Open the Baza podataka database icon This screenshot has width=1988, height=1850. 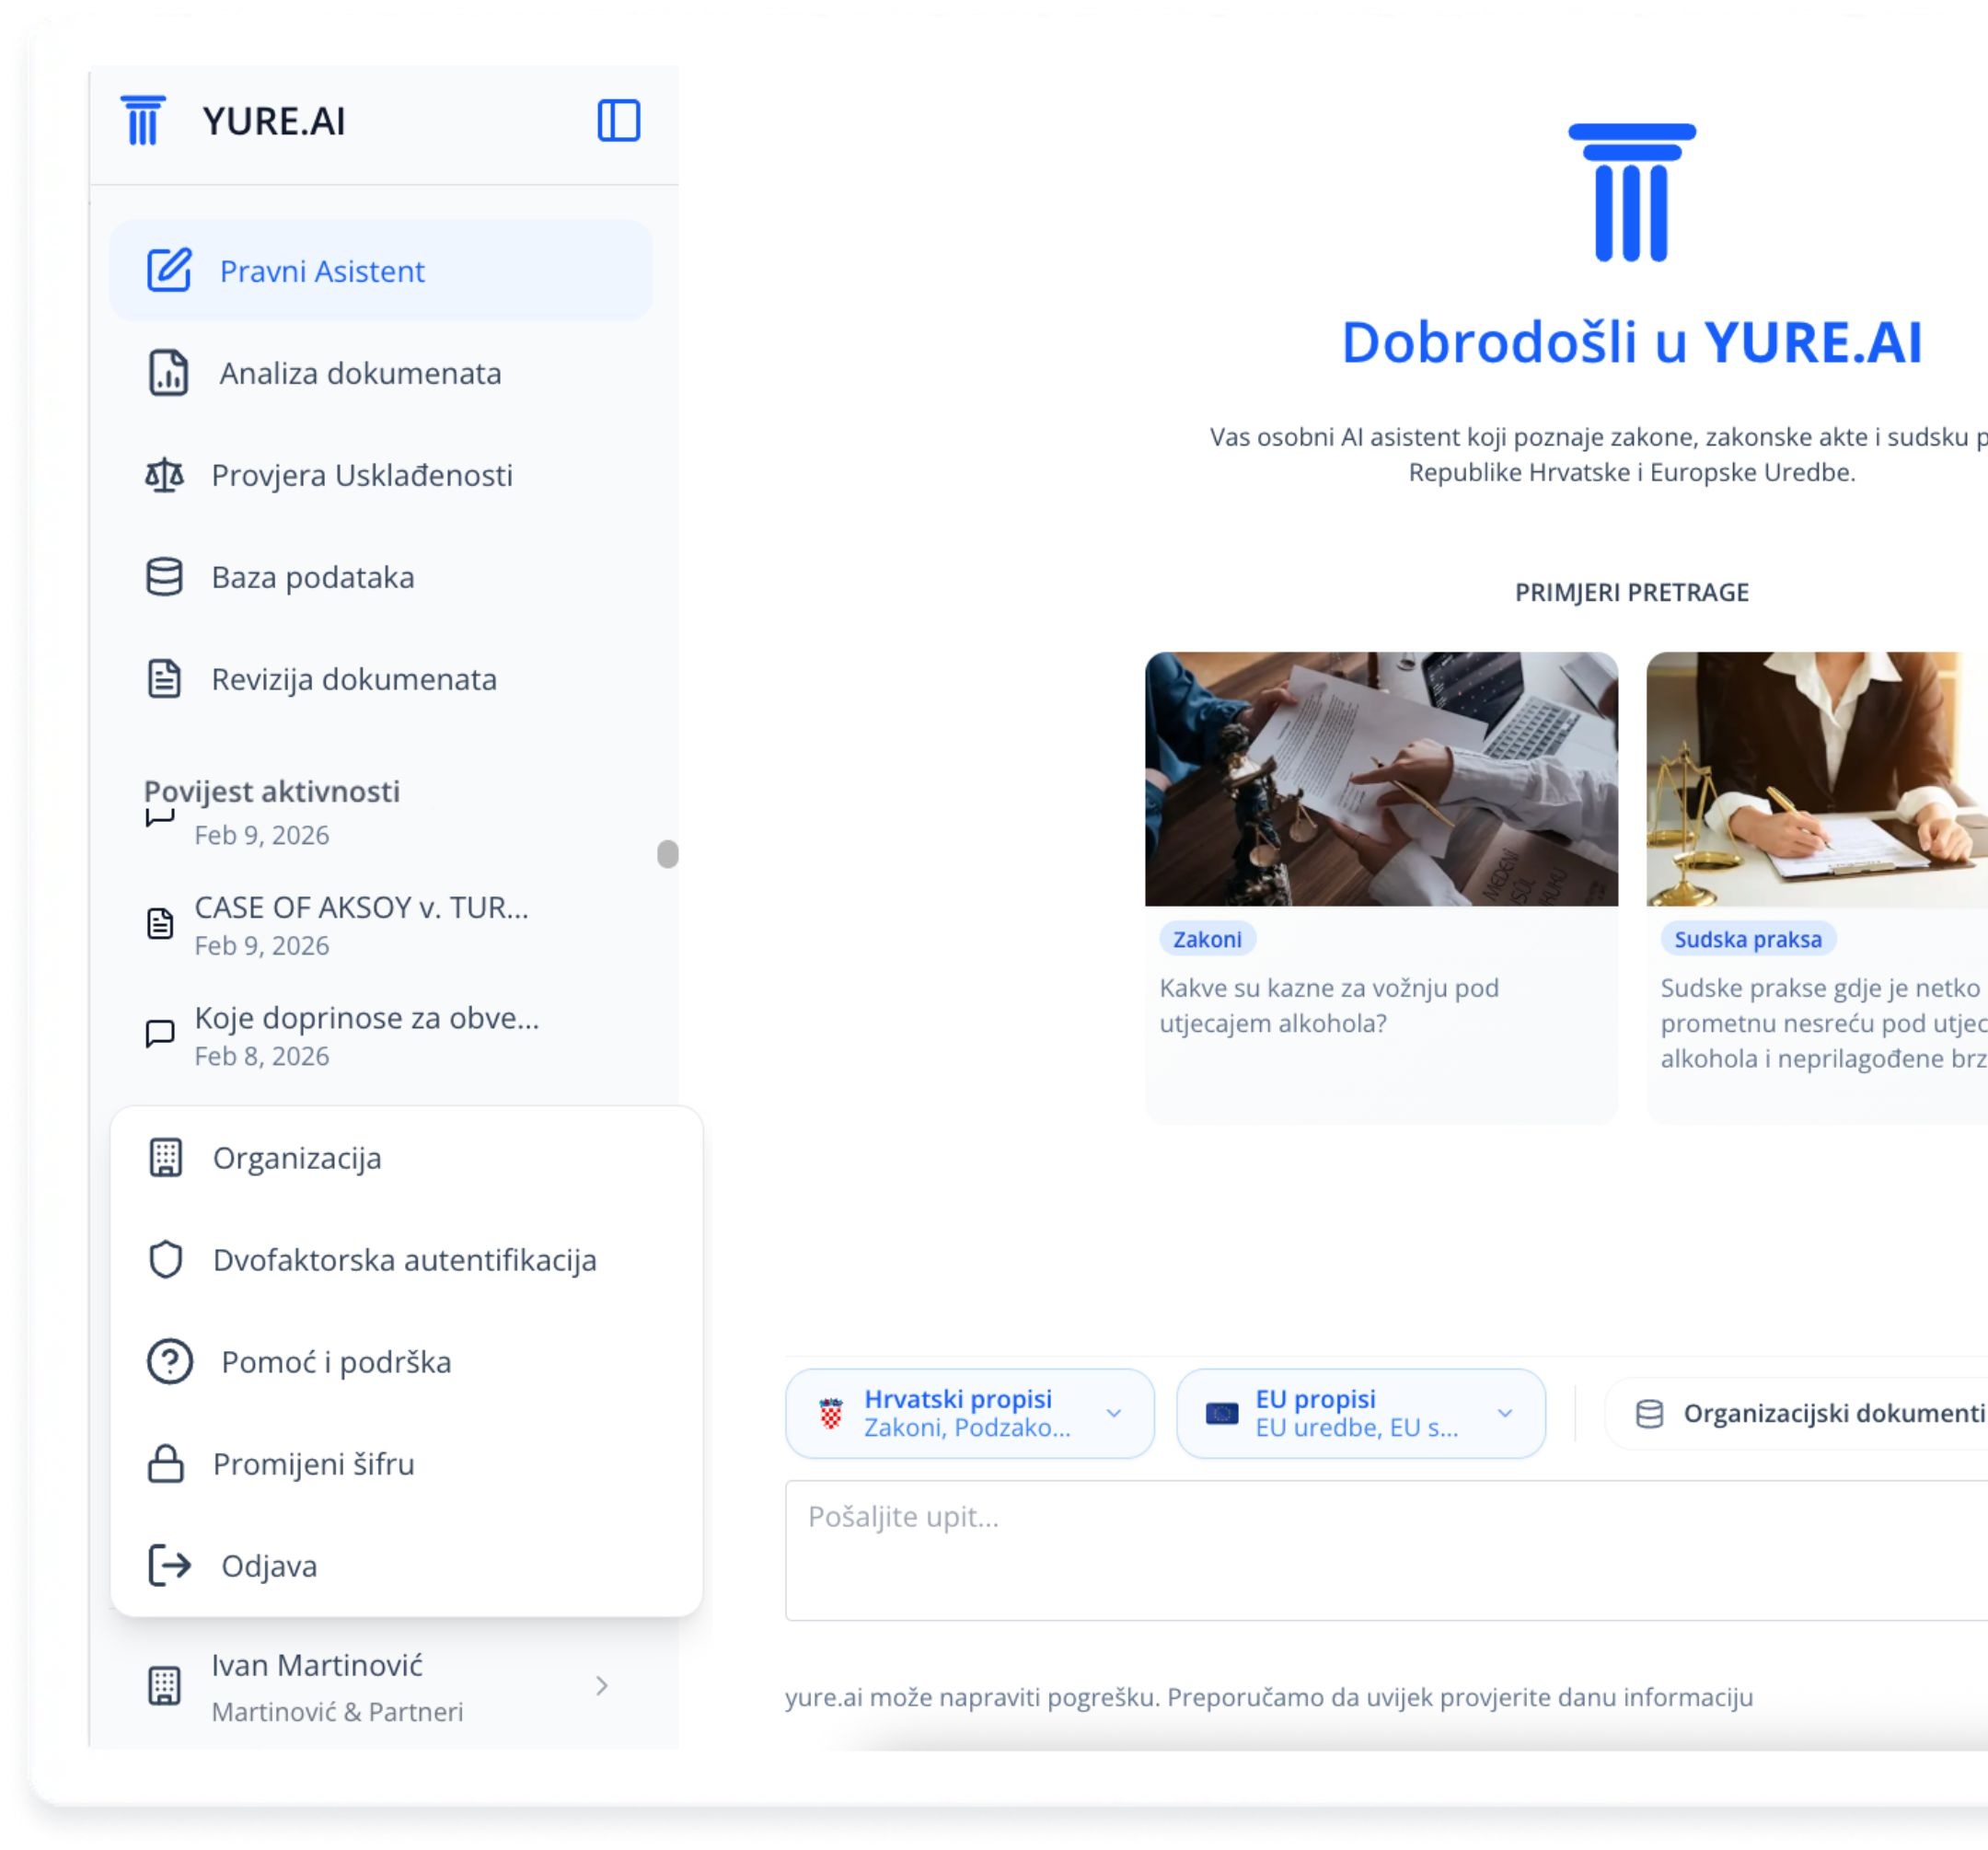(x=165, y=577)
